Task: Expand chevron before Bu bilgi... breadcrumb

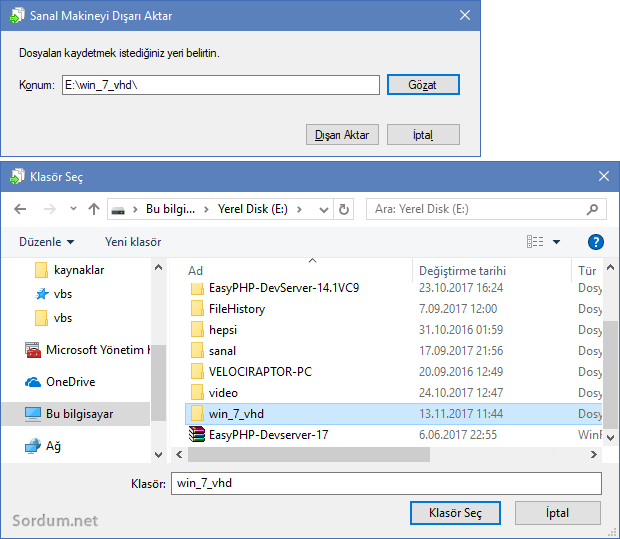Action: 135,209
